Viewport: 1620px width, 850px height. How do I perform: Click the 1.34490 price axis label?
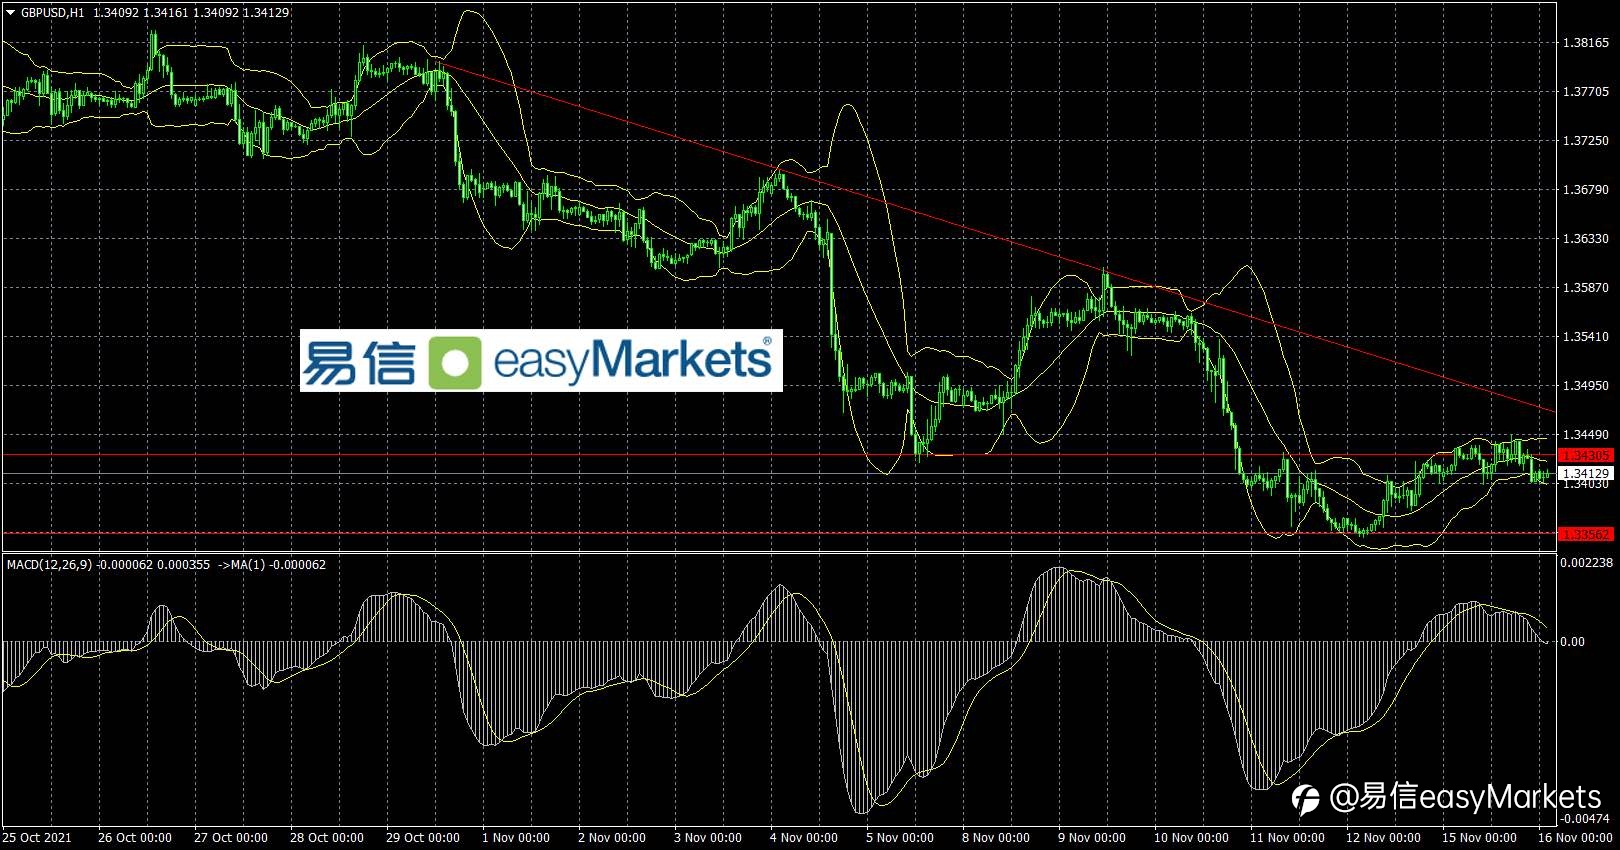point(1586,435)
